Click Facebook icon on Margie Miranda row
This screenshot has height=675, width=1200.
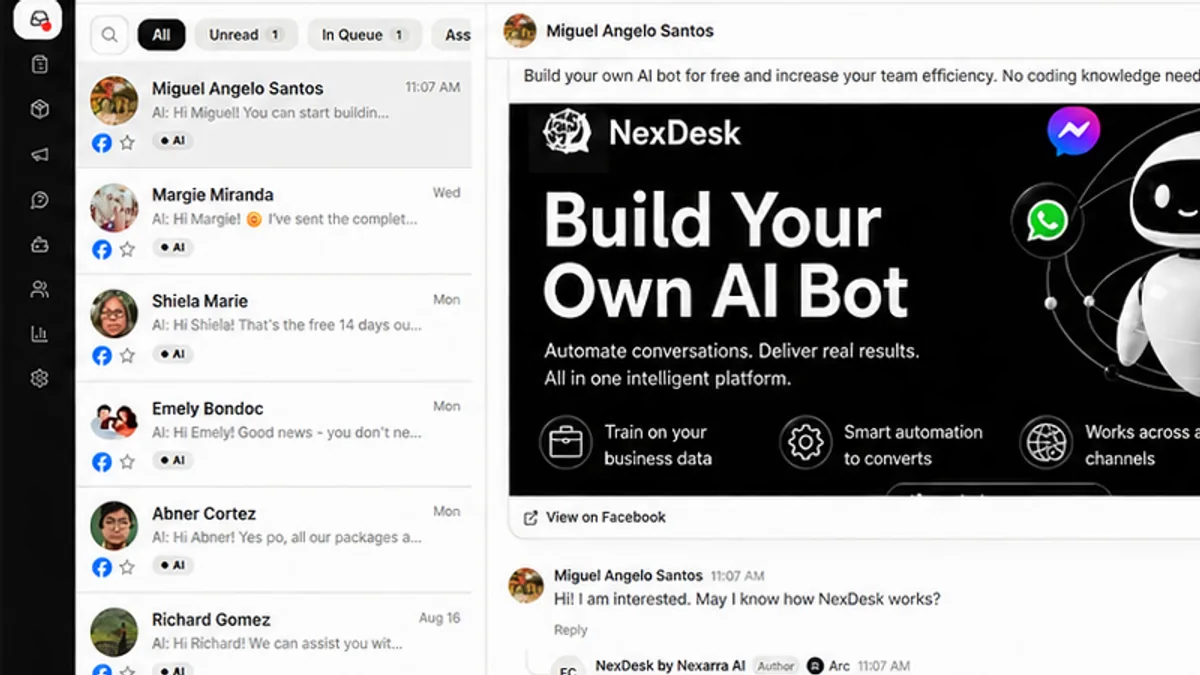(101, 249)
